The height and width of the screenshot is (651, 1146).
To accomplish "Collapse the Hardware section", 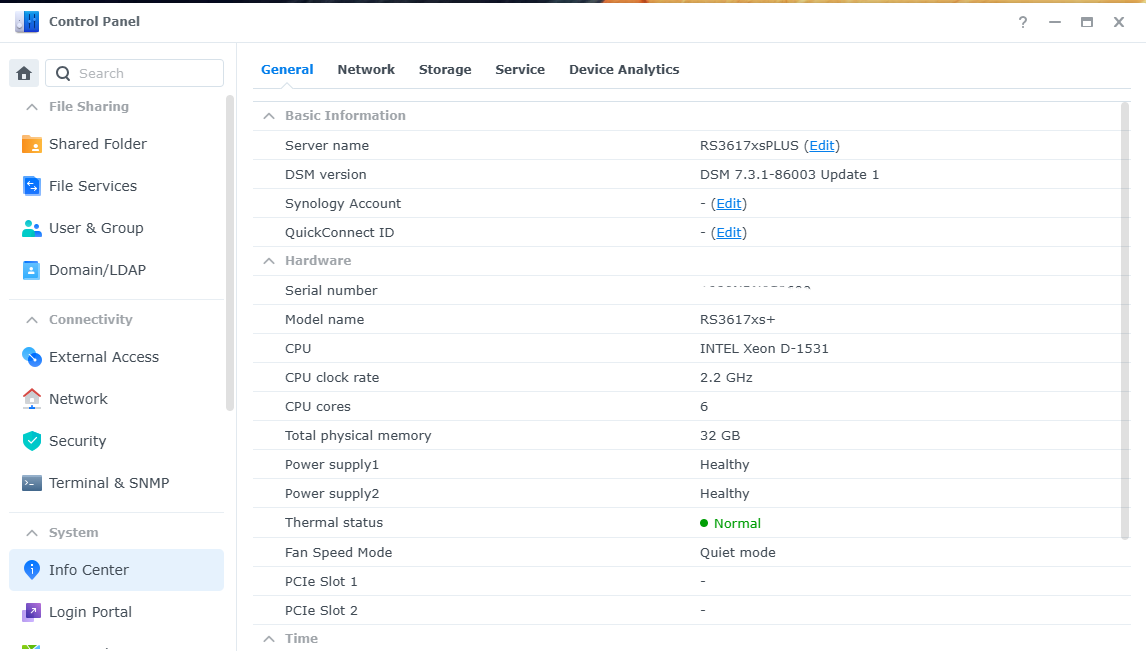I will tap(269, 261).
